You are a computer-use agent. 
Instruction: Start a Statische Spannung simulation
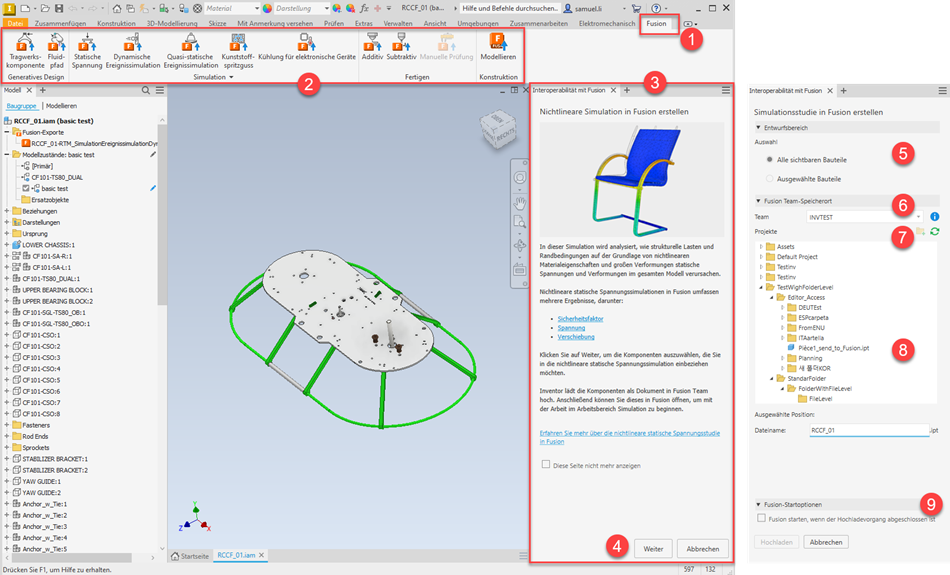(x=87, y=51)
